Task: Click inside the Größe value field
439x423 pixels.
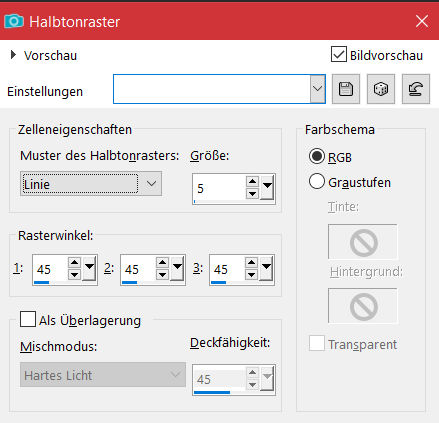Action: pyautogui.click(x=219, y=188)
